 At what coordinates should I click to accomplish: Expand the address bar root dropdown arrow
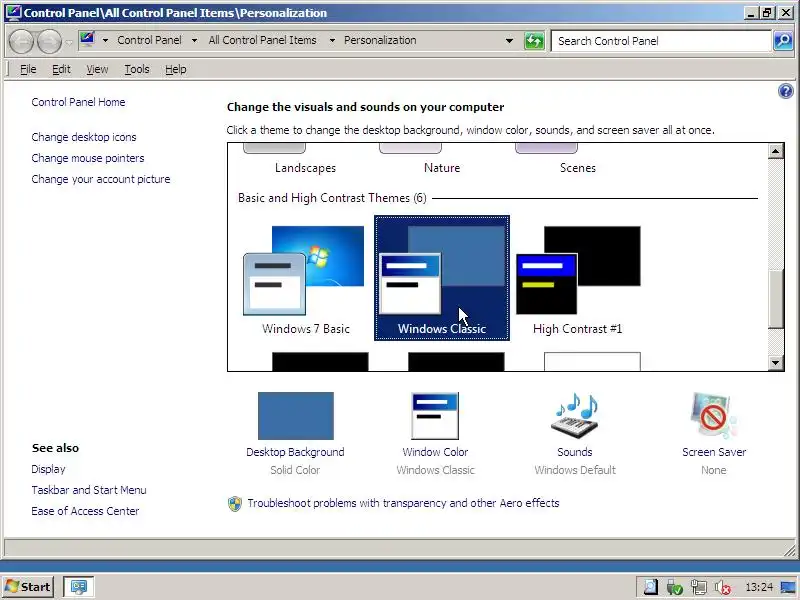tap(105, 40)
